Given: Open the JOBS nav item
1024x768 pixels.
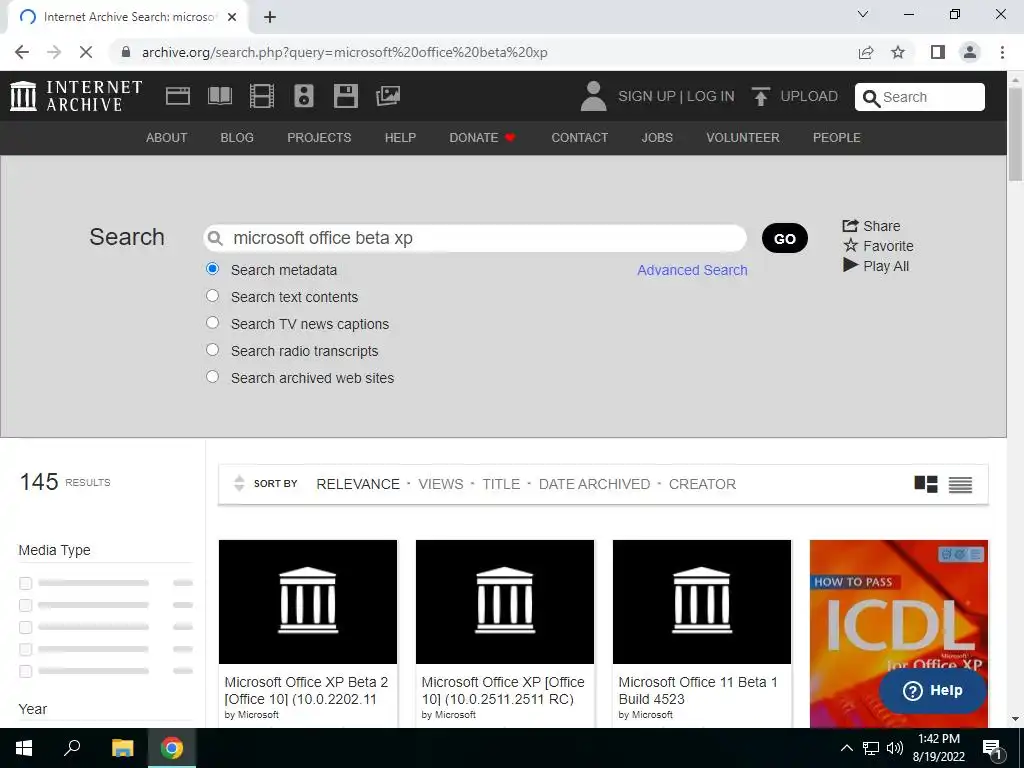Looking at the screenshot, I should click(657, 138).
